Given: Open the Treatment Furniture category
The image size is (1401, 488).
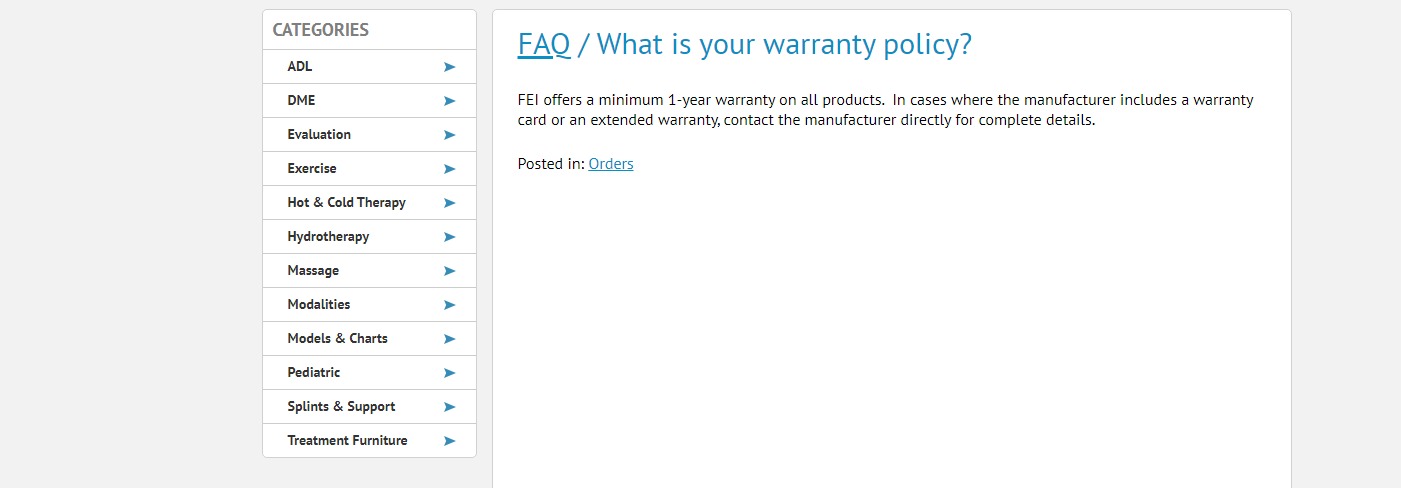Looking at the screenshot, I should point(347,441).
